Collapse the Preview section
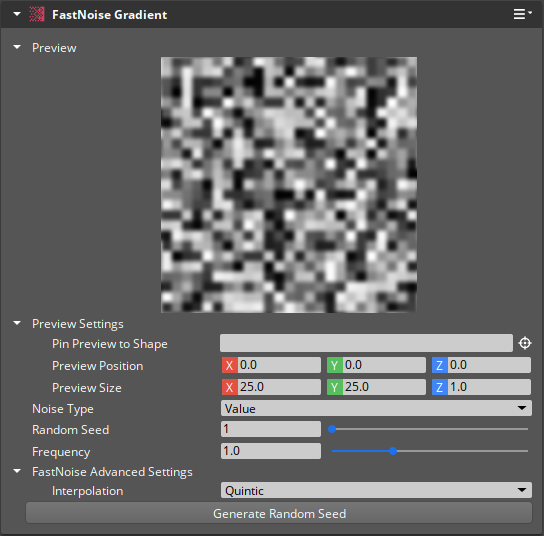The image size is (544, 536). tap(17, 47)
